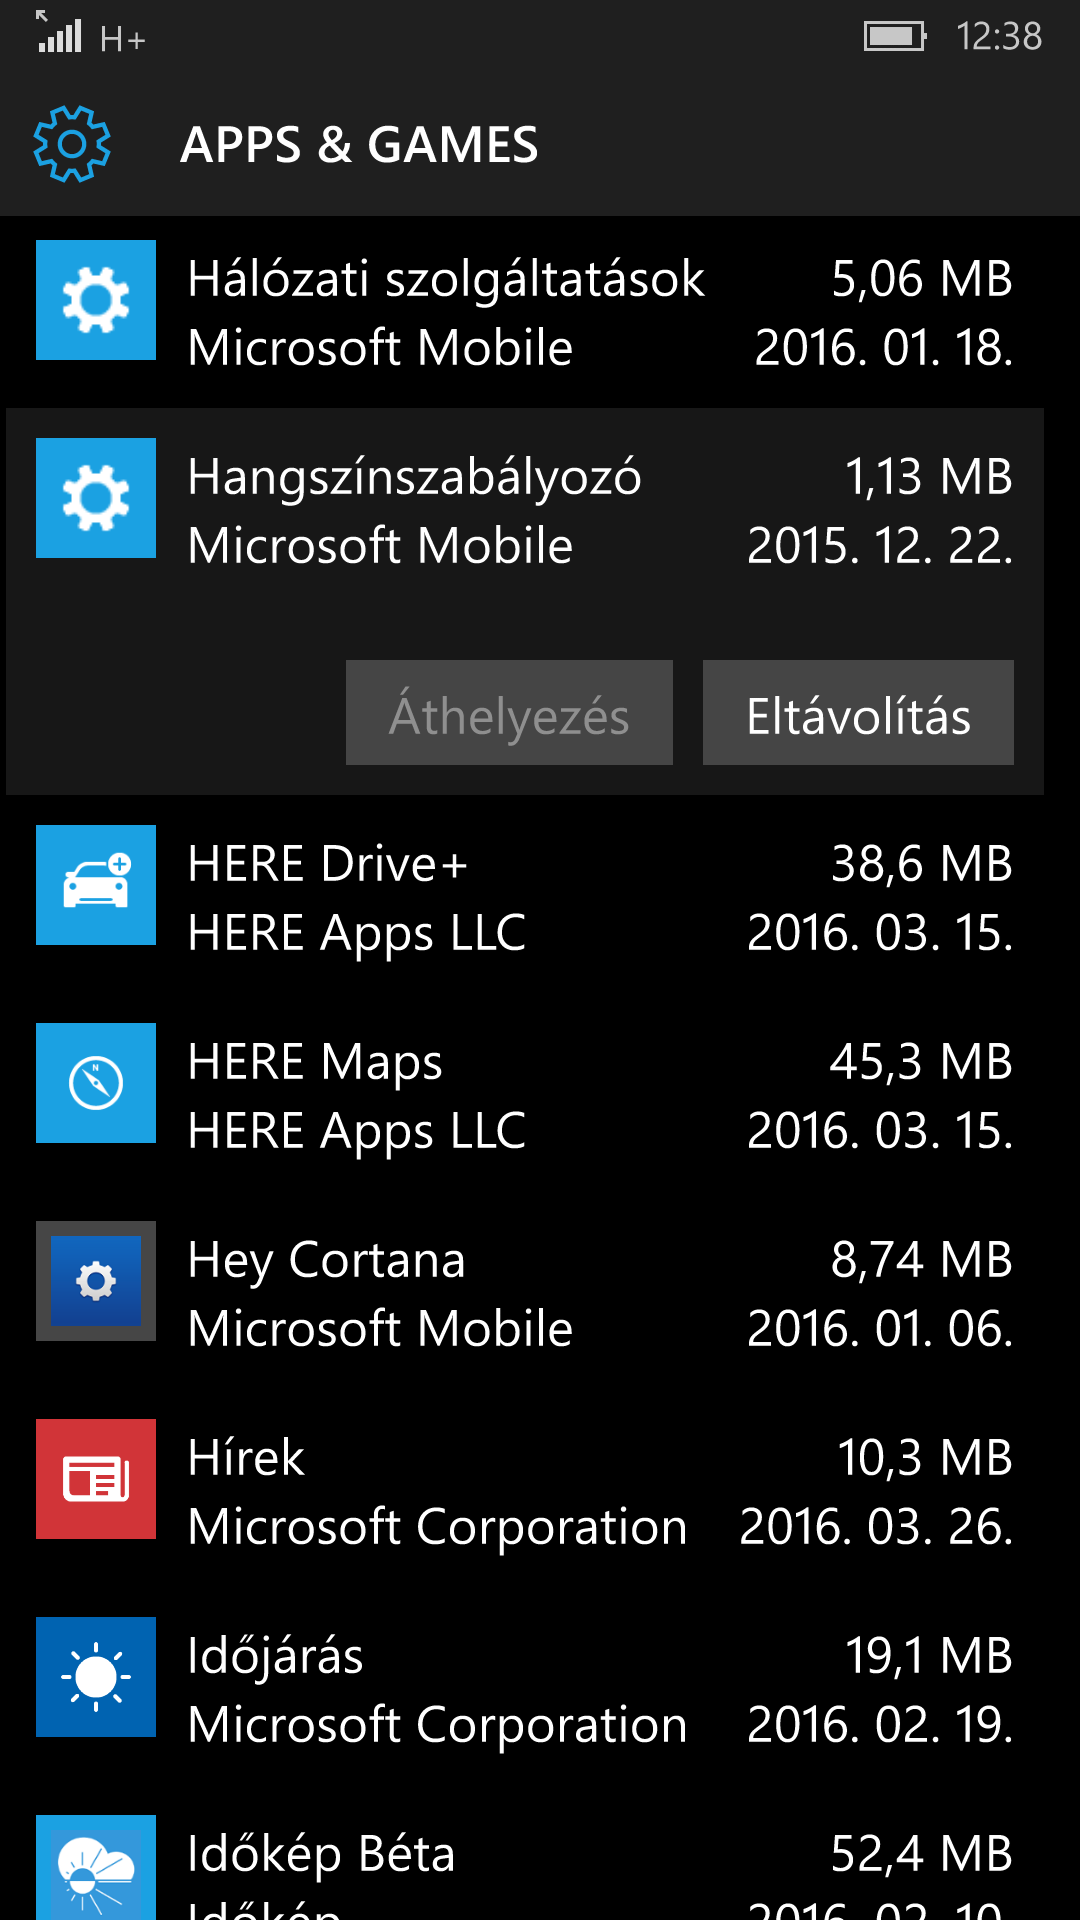Image resolution: width=1080 pixels, height=1920 pixels.
Task: Tap the battery status icon
Action: (895, 37)
